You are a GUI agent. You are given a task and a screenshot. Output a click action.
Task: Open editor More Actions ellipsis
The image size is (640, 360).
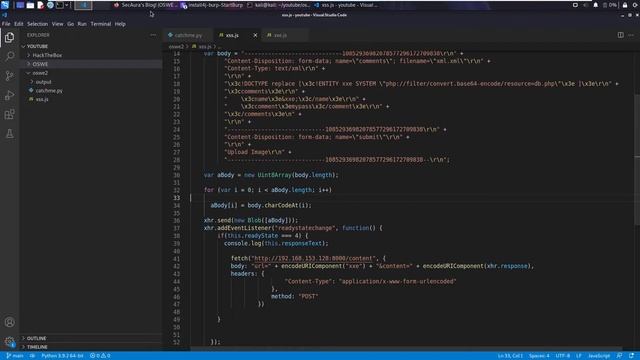point(631,35)
